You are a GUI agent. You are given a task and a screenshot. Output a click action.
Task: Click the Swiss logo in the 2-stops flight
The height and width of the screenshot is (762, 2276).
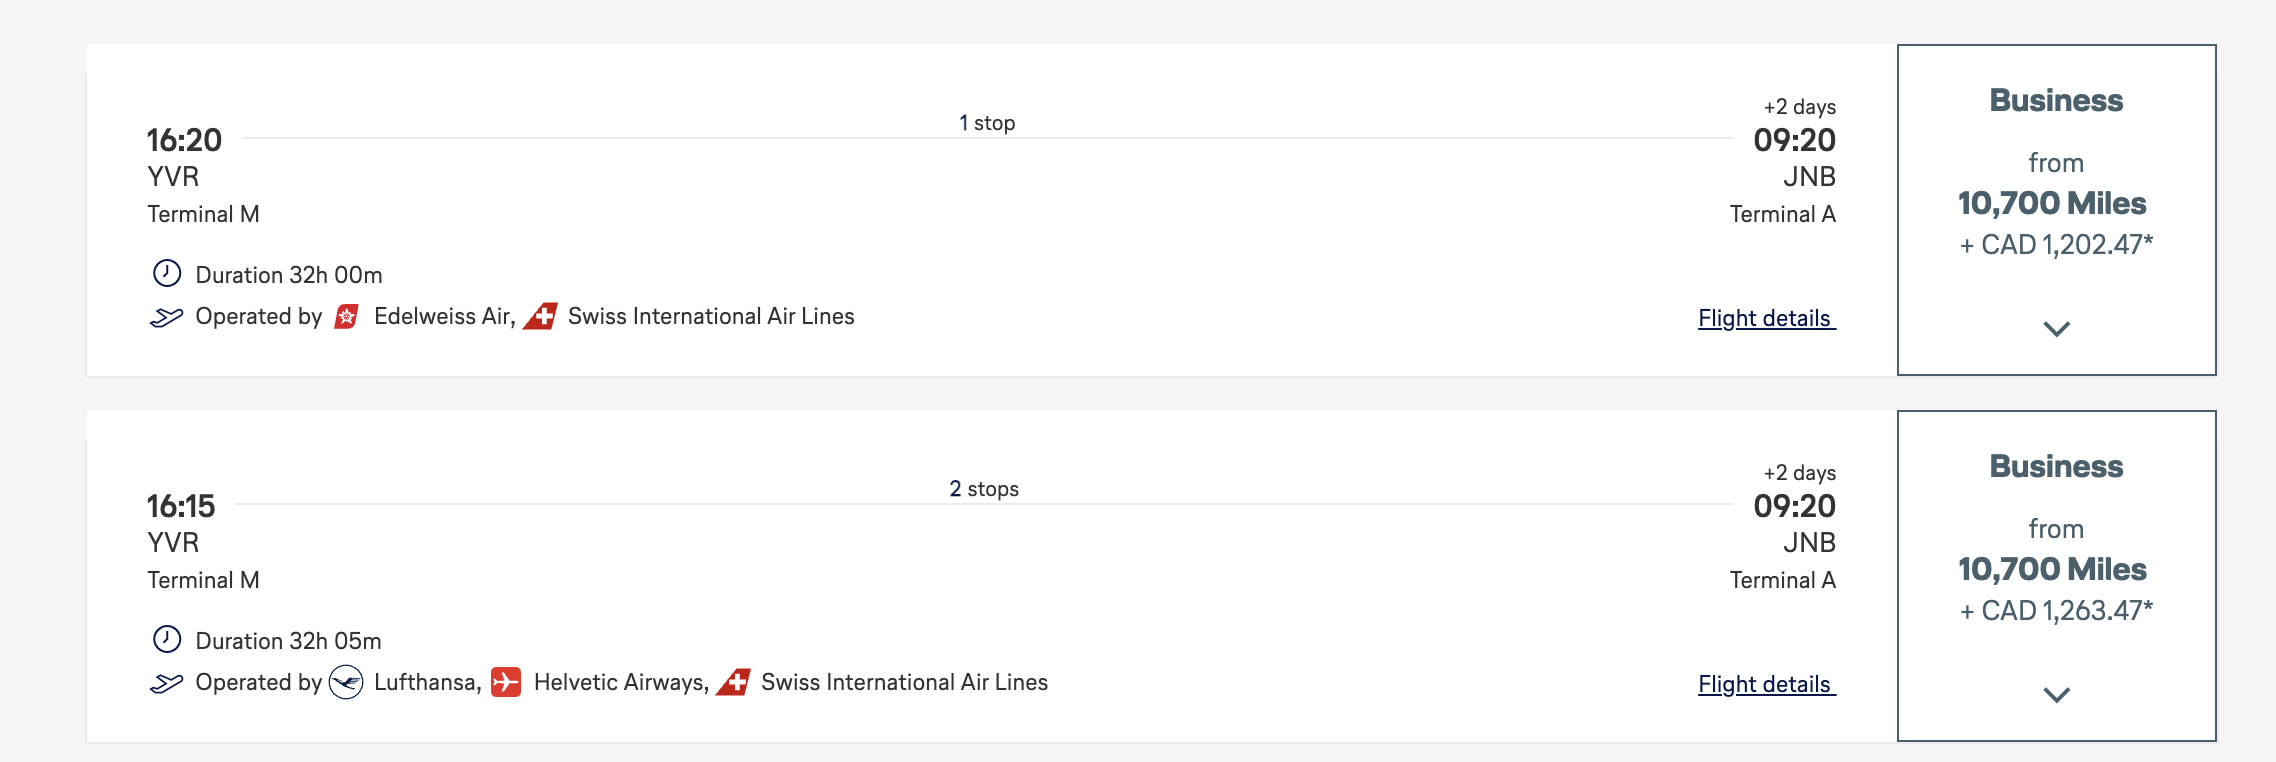pos(734,683)
